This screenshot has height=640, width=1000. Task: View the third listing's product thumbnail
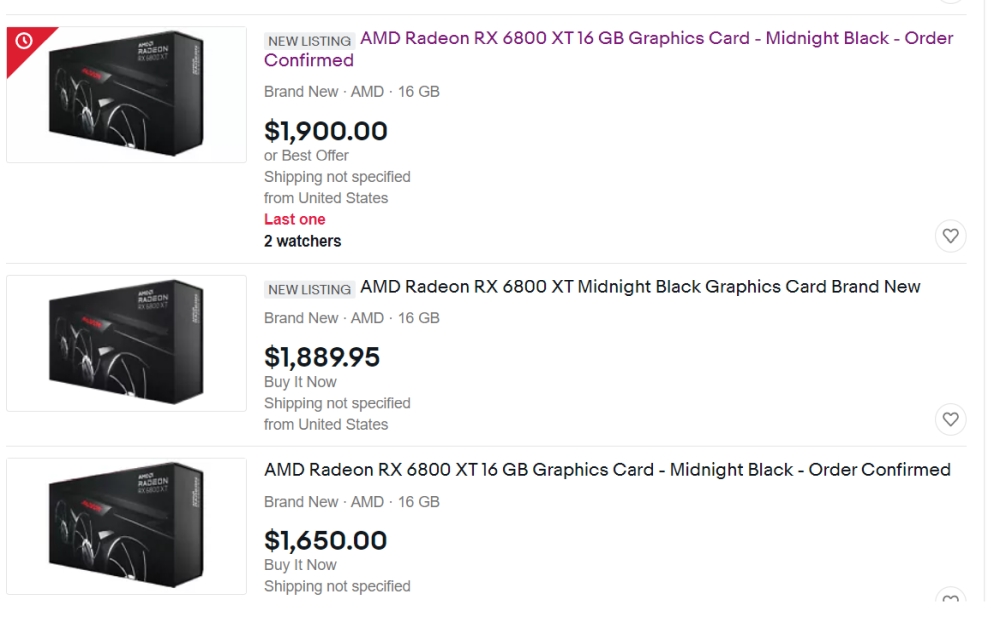coord(125,525)
